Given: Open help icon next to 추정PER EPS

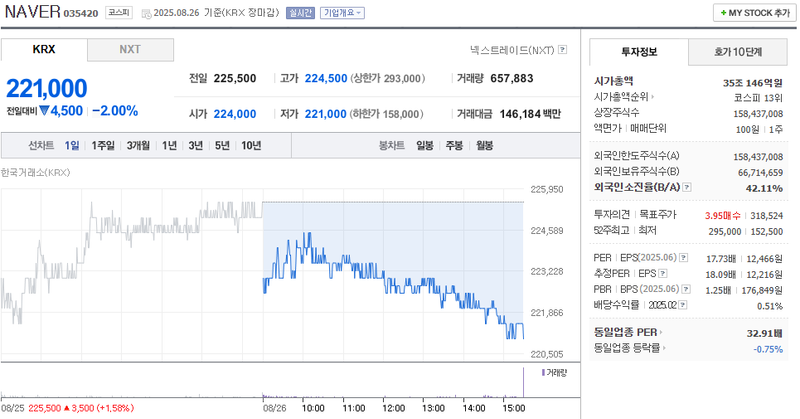Looking at the screenshot, I should click(663, 274).
